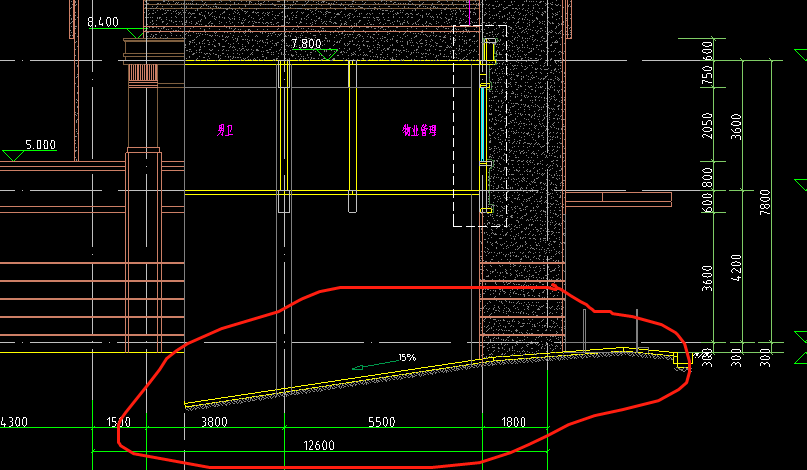
Task: Select the triangle marker under 5.000
Action: 14,155
